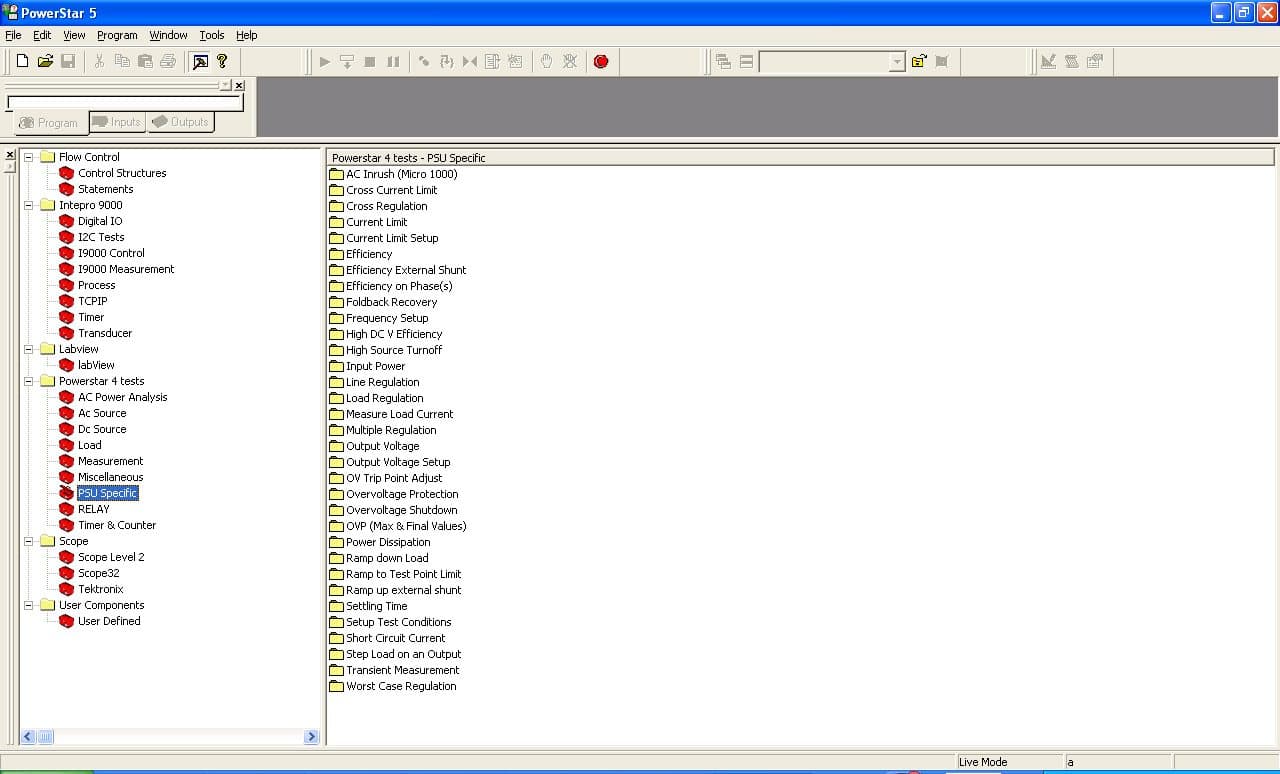Collapse the Labview tree node
Screen dimensions: 1280x774
29,349
